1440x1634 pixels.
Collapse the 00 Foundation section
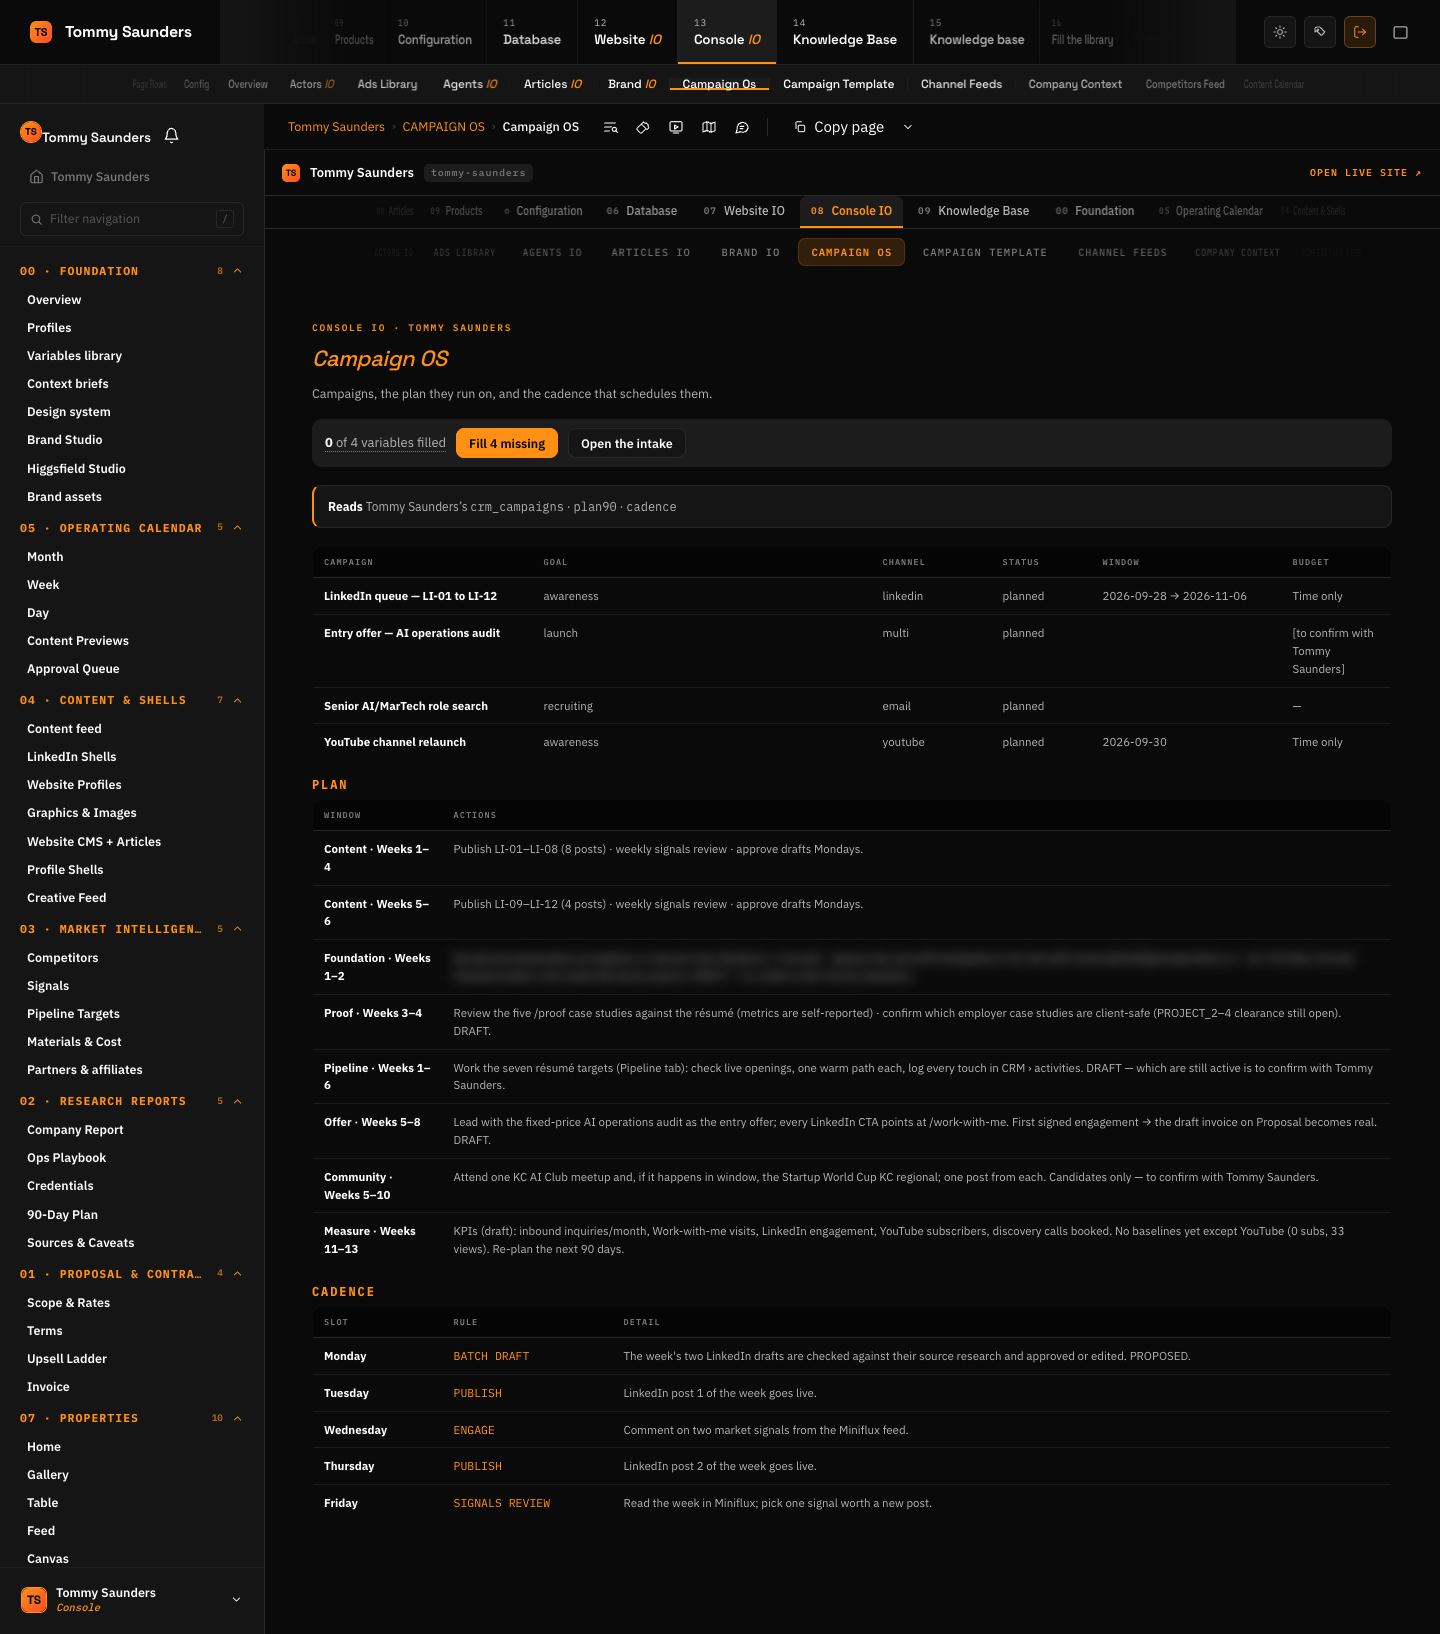tap(238, 271)
